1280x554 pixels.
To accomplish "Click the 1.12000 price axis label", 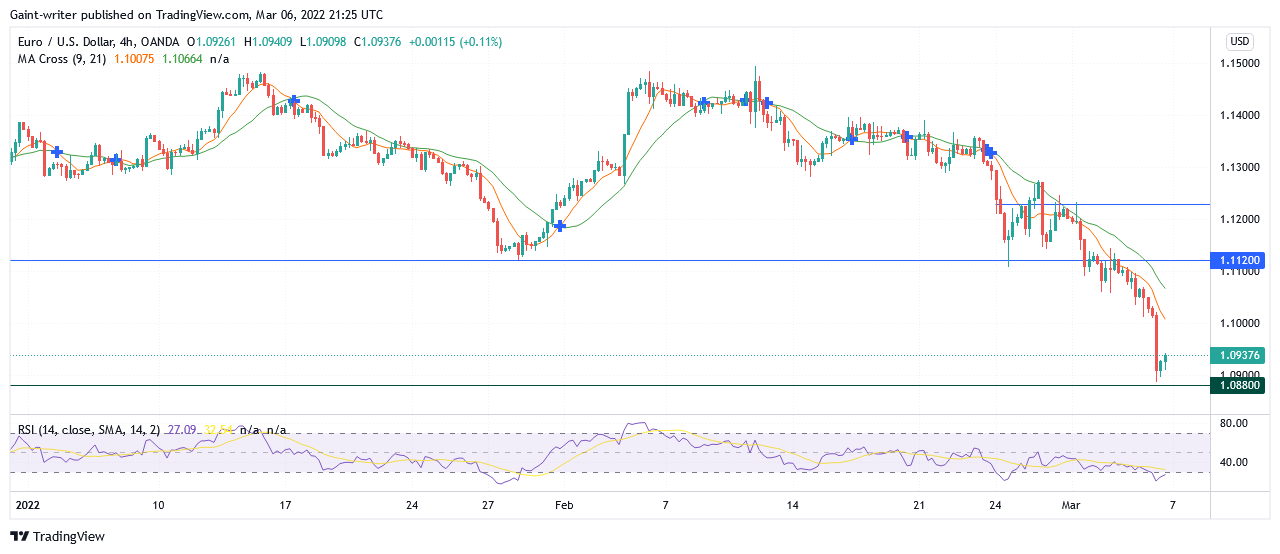I will click(1238, 219).
